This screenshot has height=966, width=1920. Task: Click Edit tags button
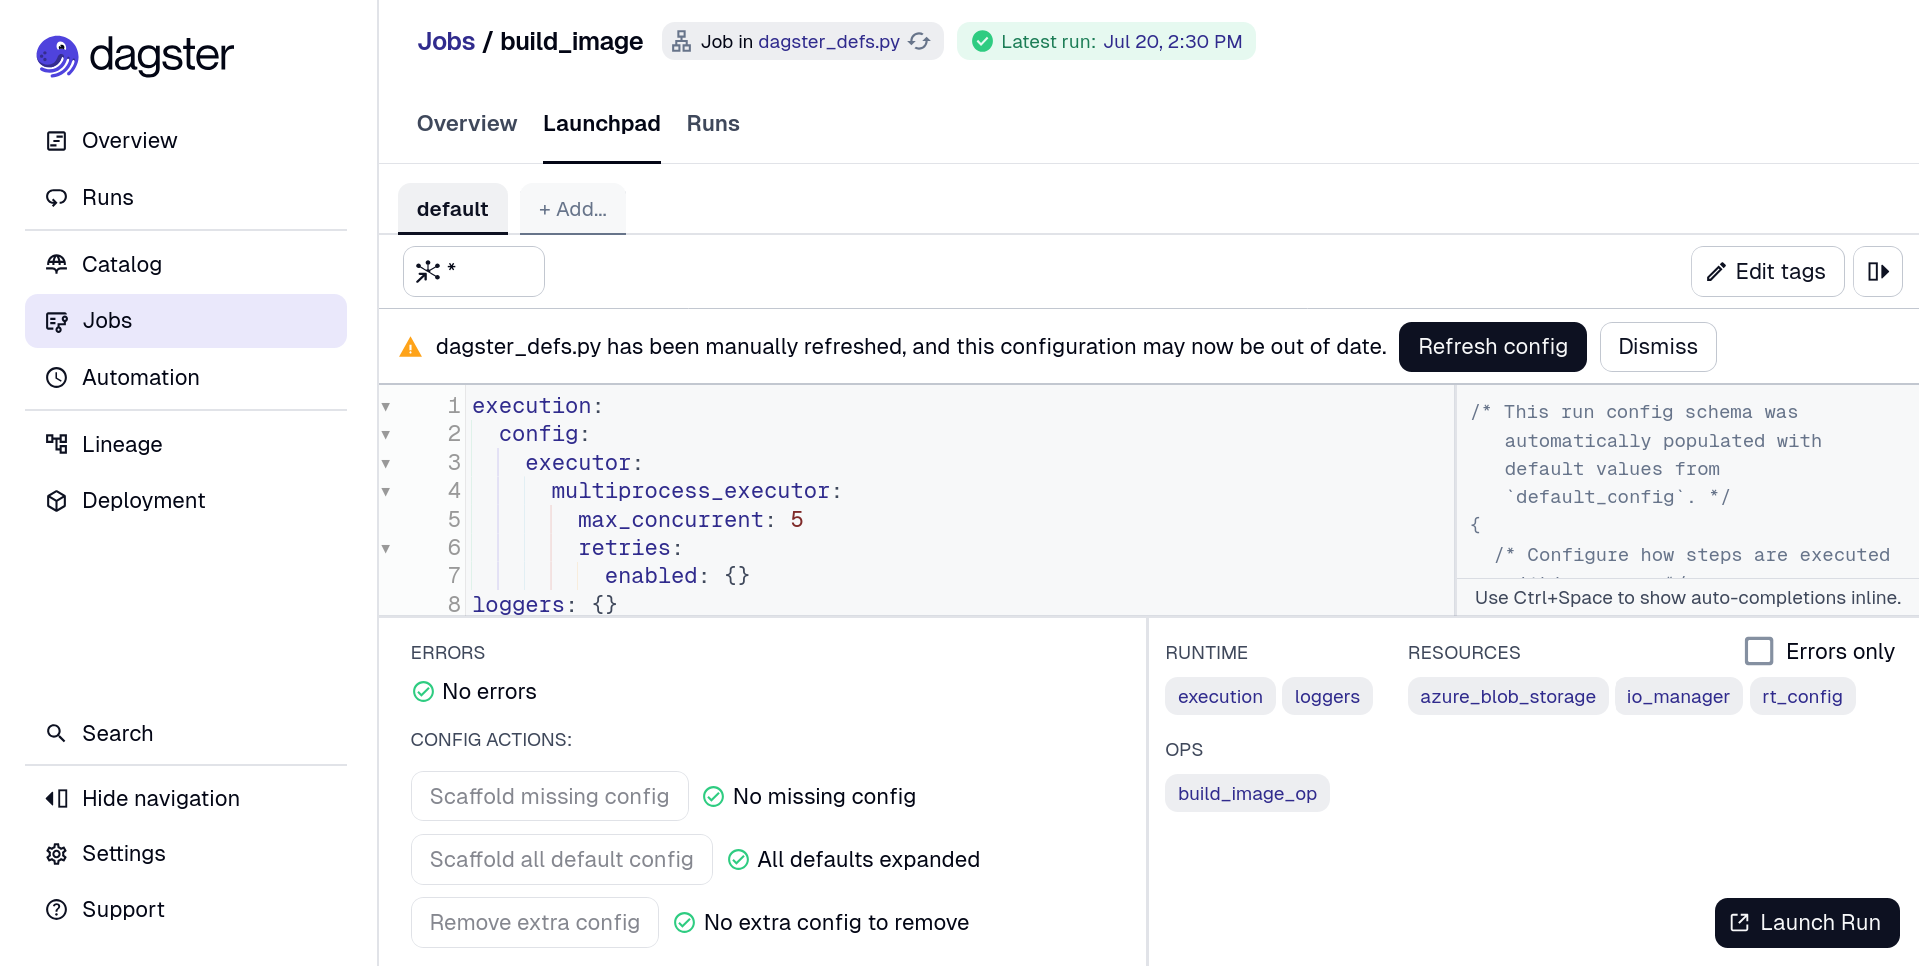point(1767,272)
